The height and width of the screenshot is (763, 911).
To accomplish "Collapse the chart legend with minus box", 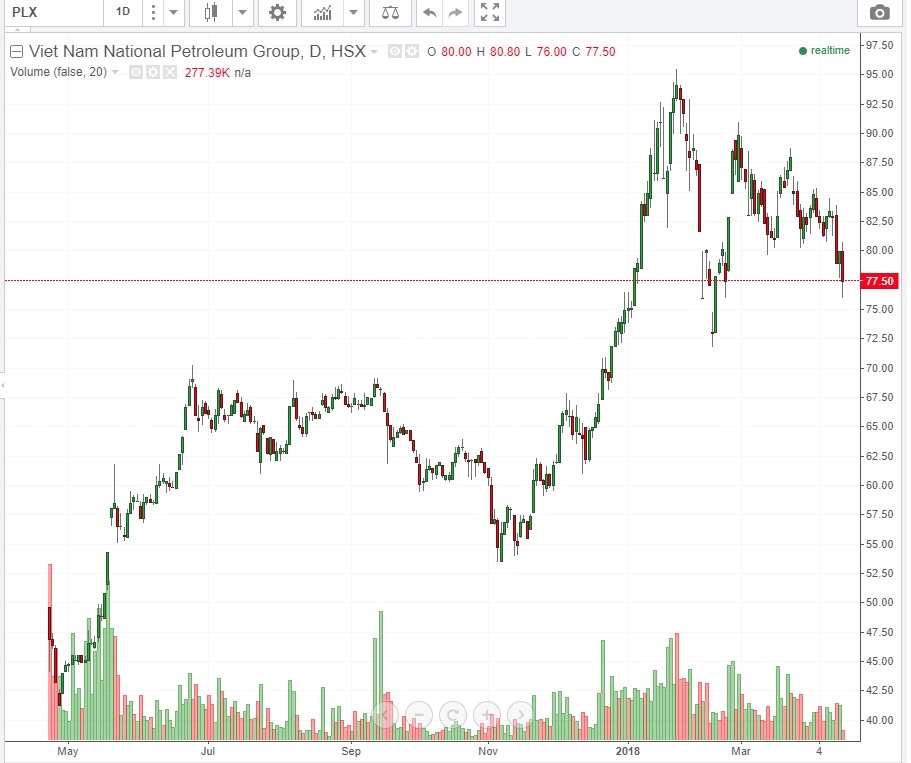I will 16,52.
